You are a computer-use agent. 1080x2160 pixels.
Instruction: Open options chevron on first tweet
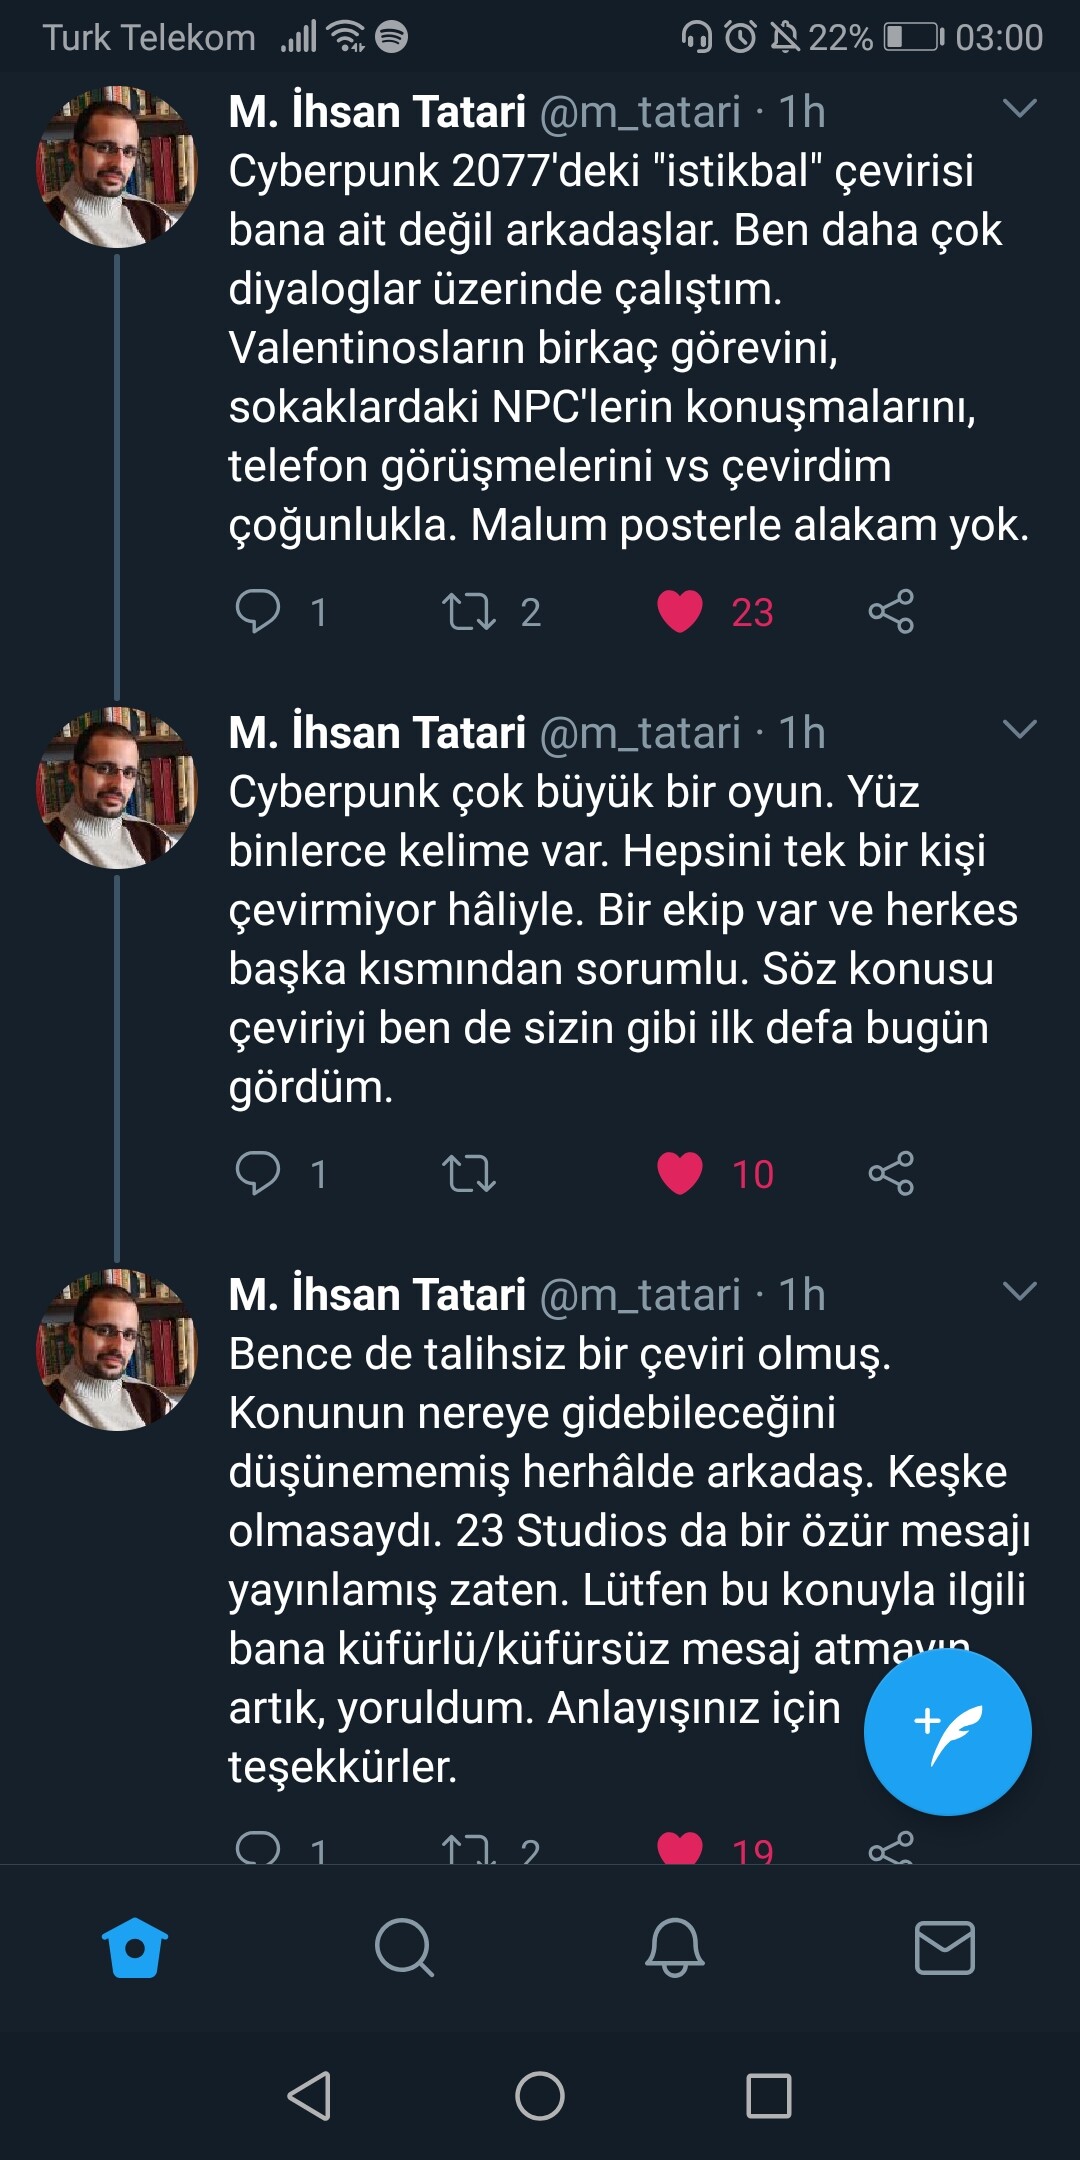click(x=1019, y=108)
